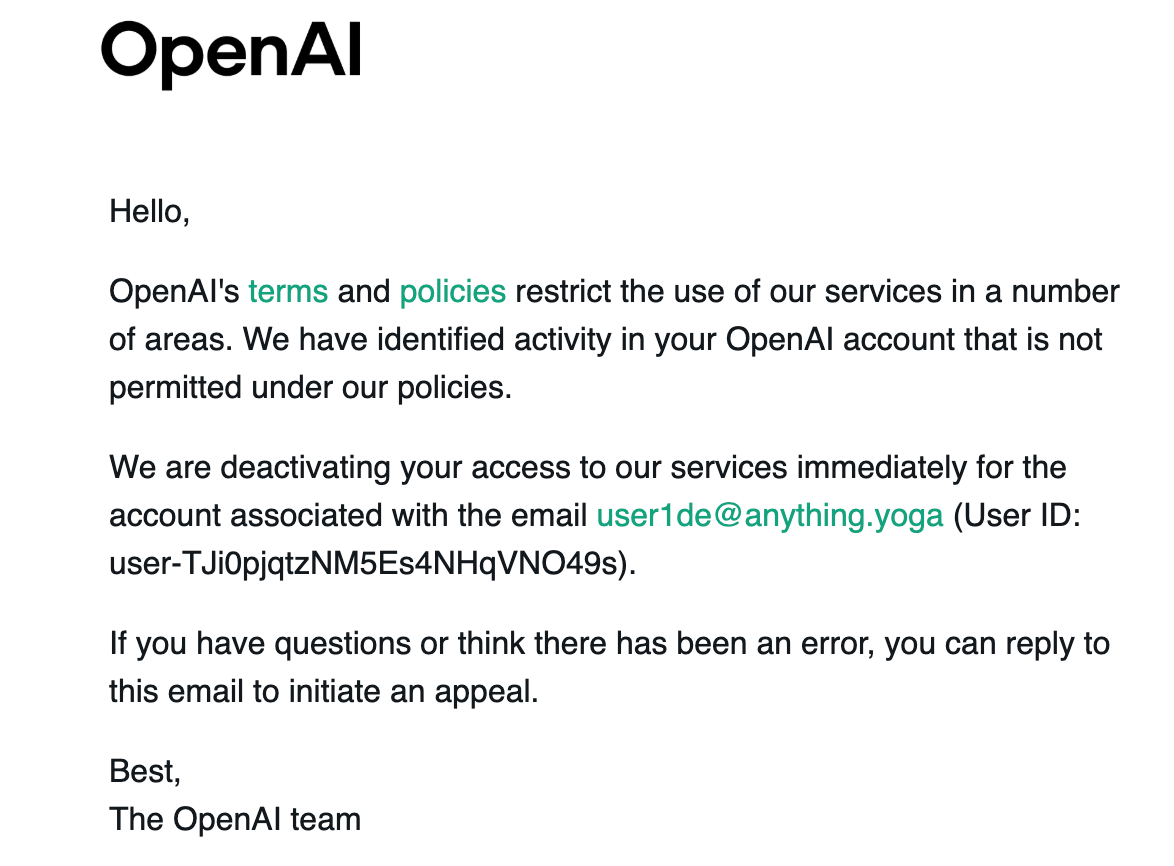Open the green 'policies' link
1174x866 pixels.
click(453, 292)
